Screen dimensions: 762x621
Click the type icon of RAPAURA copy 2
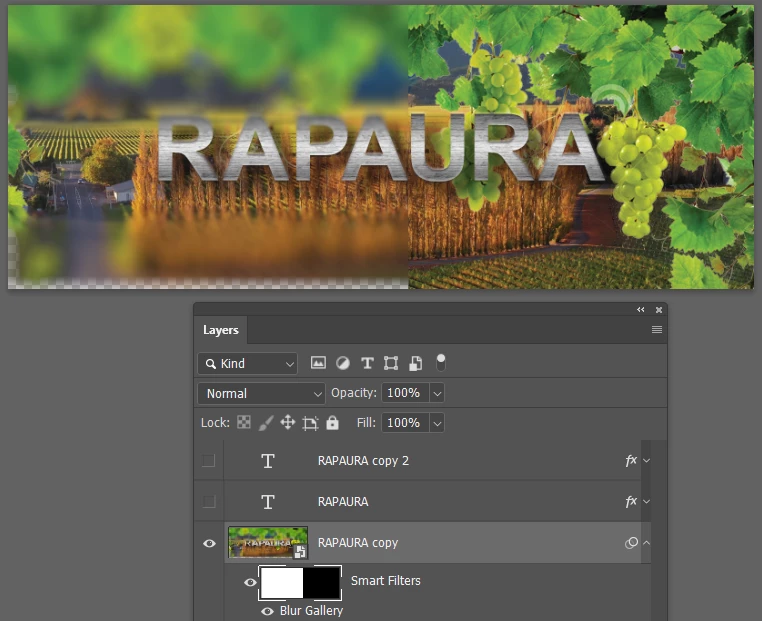point(268,461)
